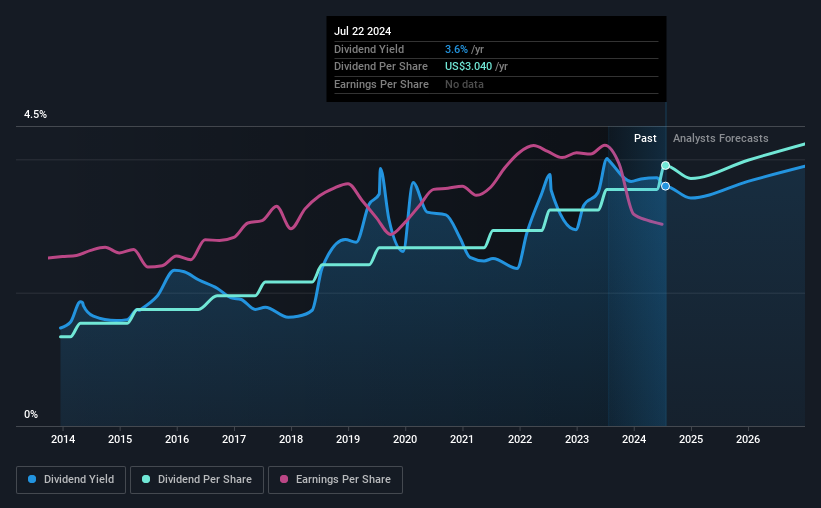
Task: Click the 2018 x-axis label
Action: (291, 439)
